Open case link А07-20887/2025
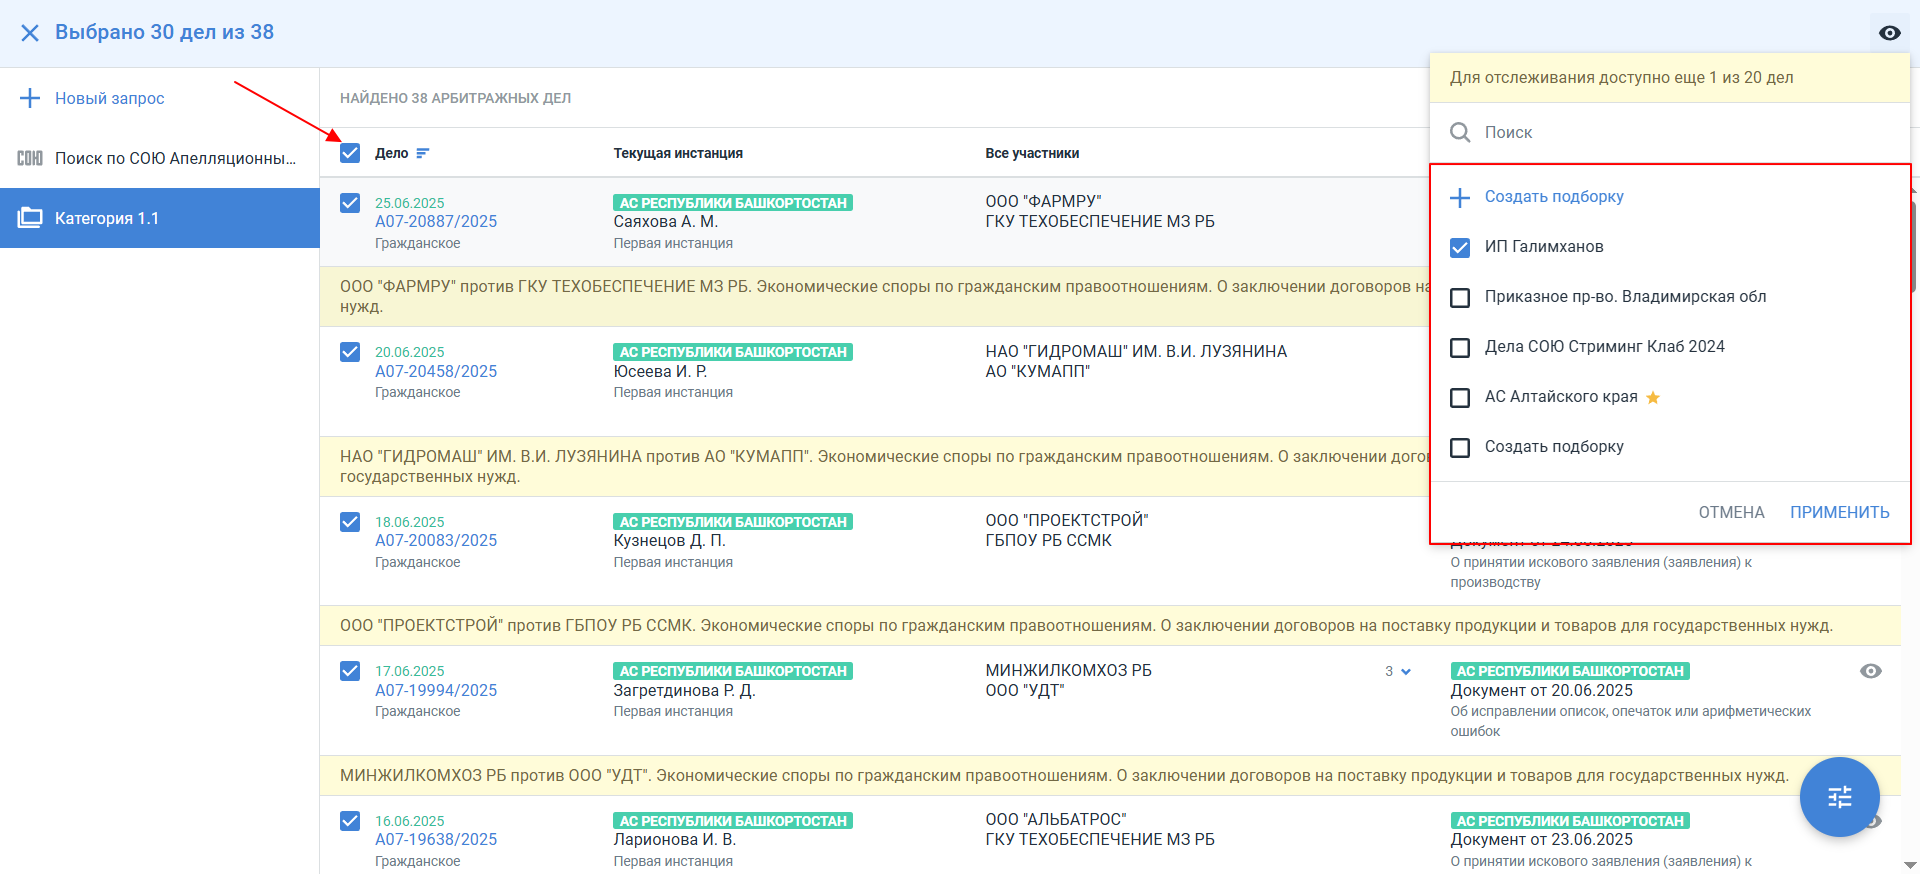 point(436,222)
